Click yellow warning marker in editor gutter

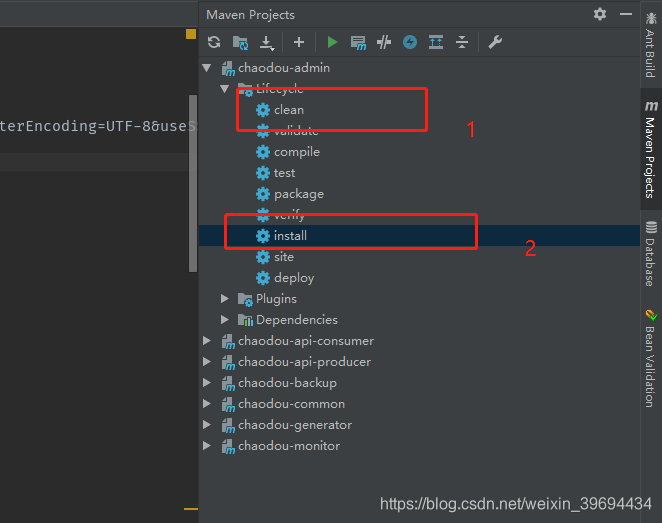[x=191, y=34]
